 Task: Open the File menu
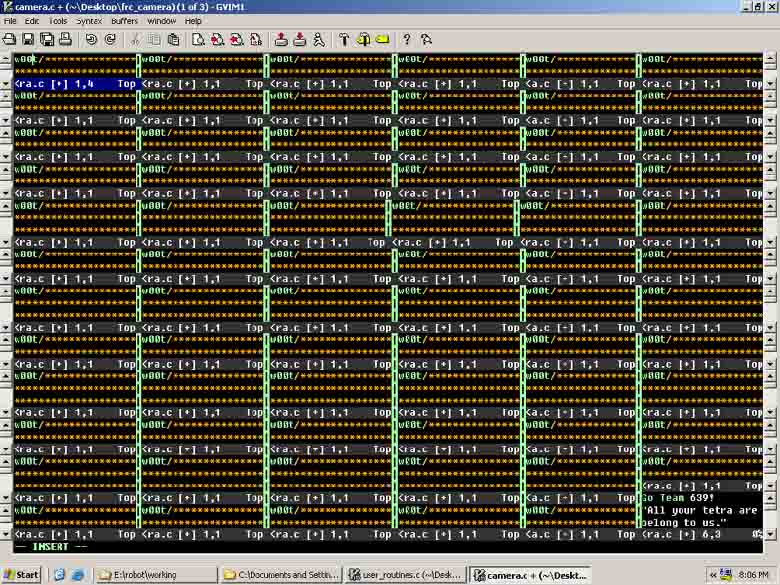pos(10,21)
